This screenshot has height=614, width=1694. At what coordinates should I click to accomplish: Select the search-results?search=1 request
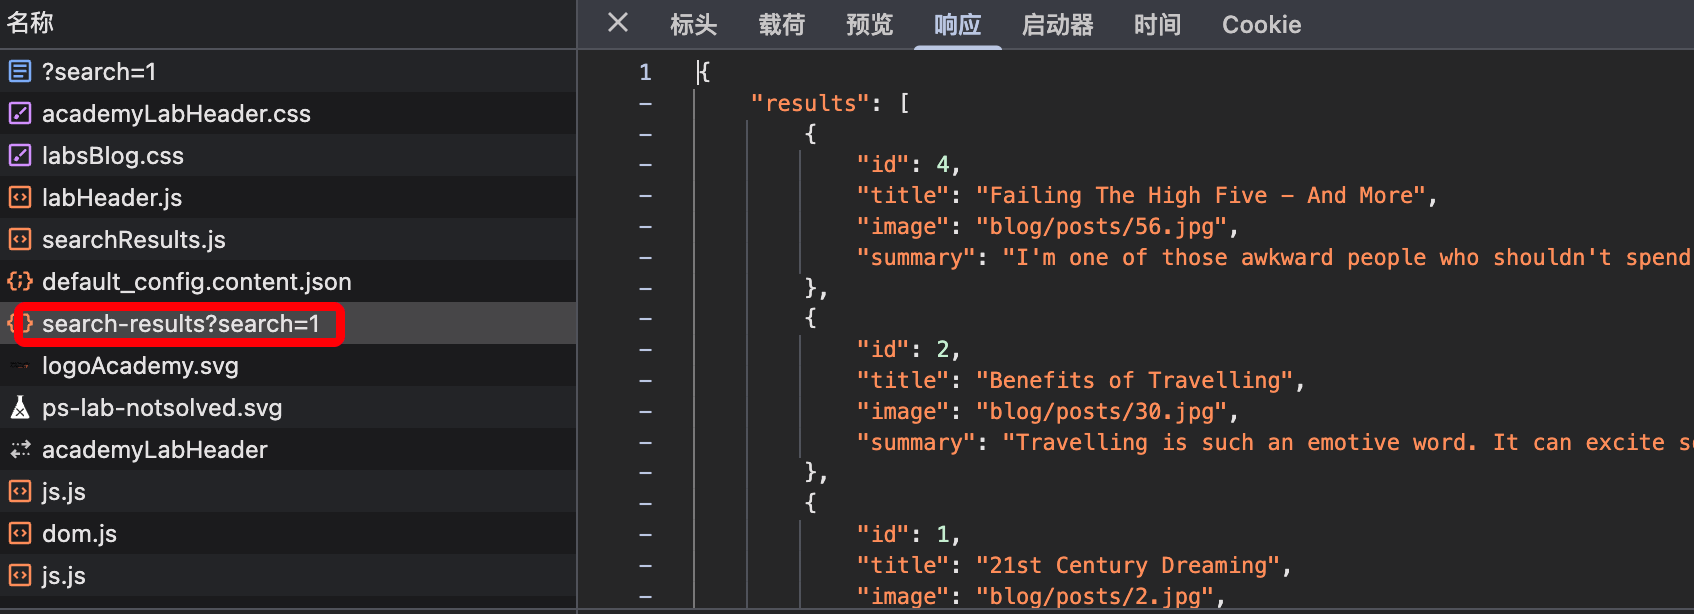click(180, 324)
